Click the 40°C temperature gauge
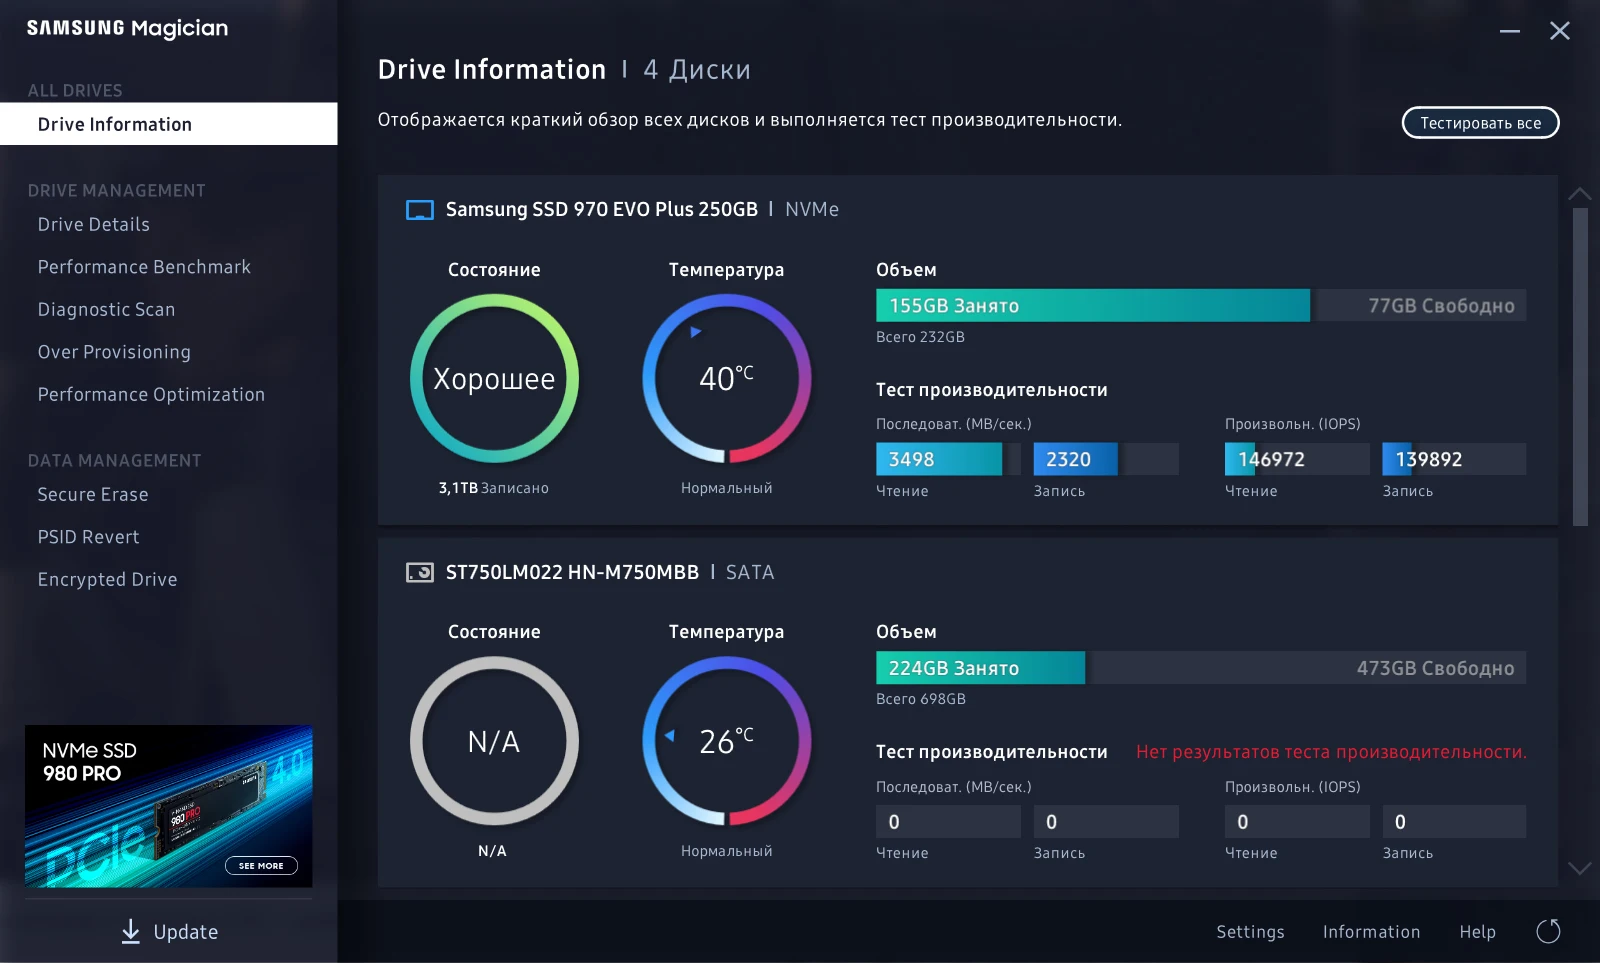The width and height of the screenshot is (1600, 963). (727, 379)
